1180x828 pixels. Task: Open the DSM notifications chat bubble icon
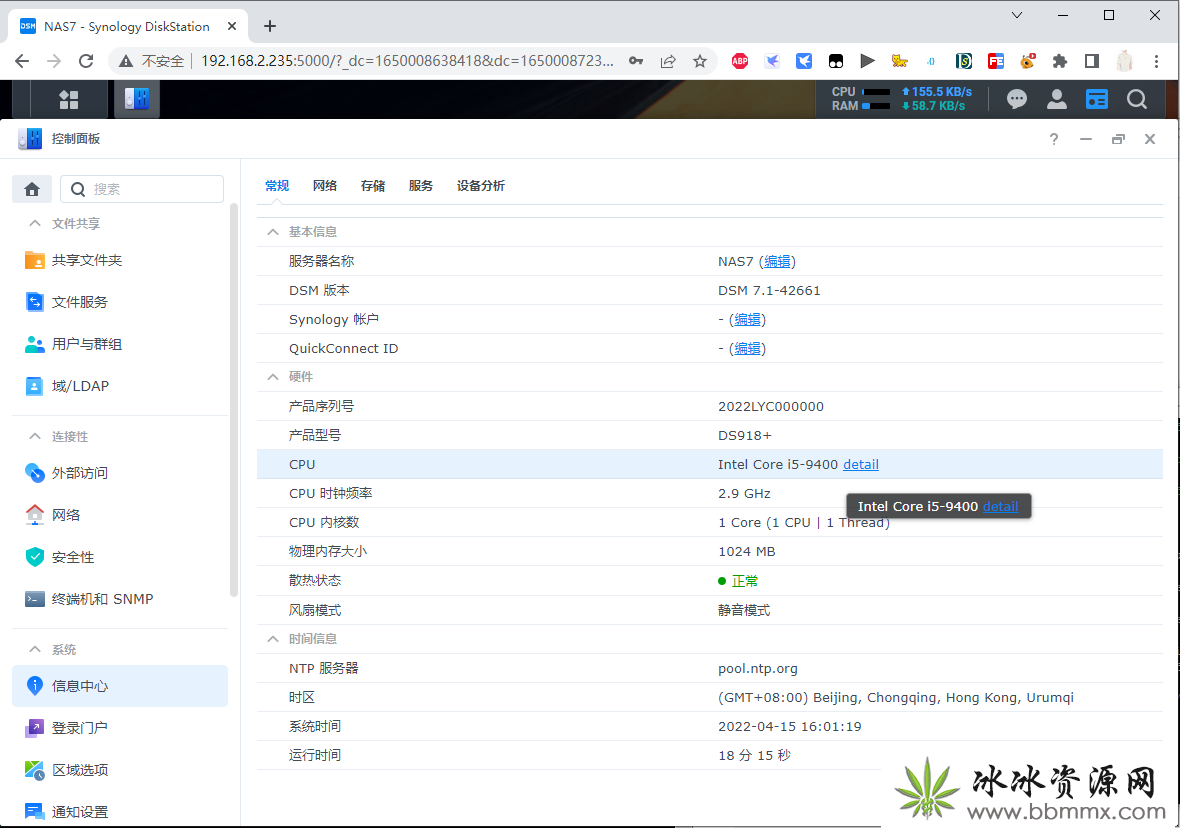coord(1017,99)
